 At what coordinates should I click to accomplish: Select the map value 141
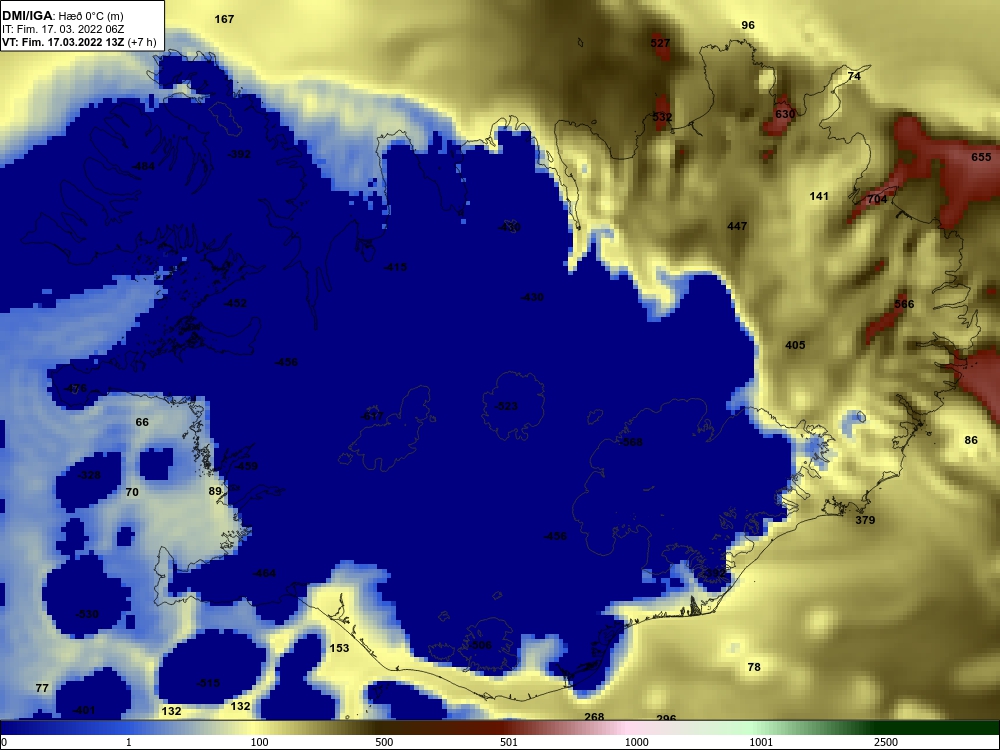[x=819, y=196]
